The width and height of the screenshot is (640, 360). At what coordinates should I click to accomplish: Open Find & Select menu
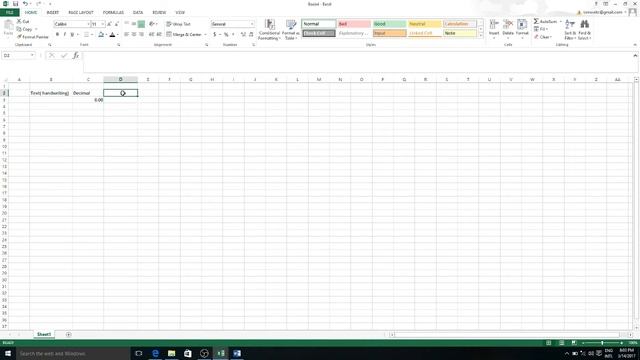[x=584, y=29]
